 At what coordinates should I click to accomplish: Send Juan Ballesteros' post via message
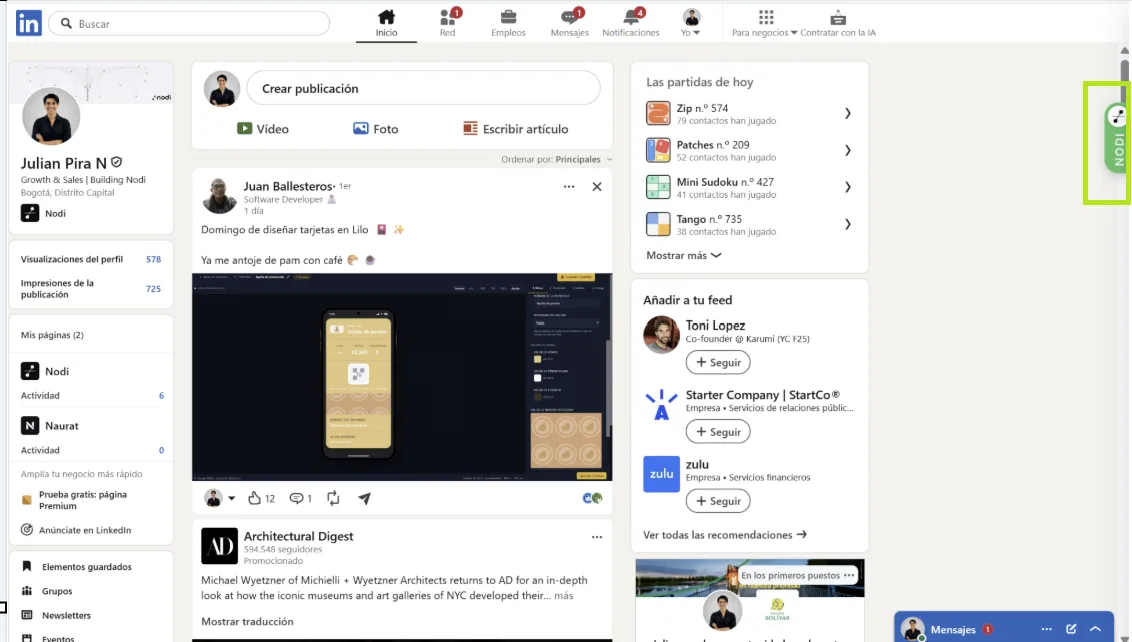pos(365,498)
